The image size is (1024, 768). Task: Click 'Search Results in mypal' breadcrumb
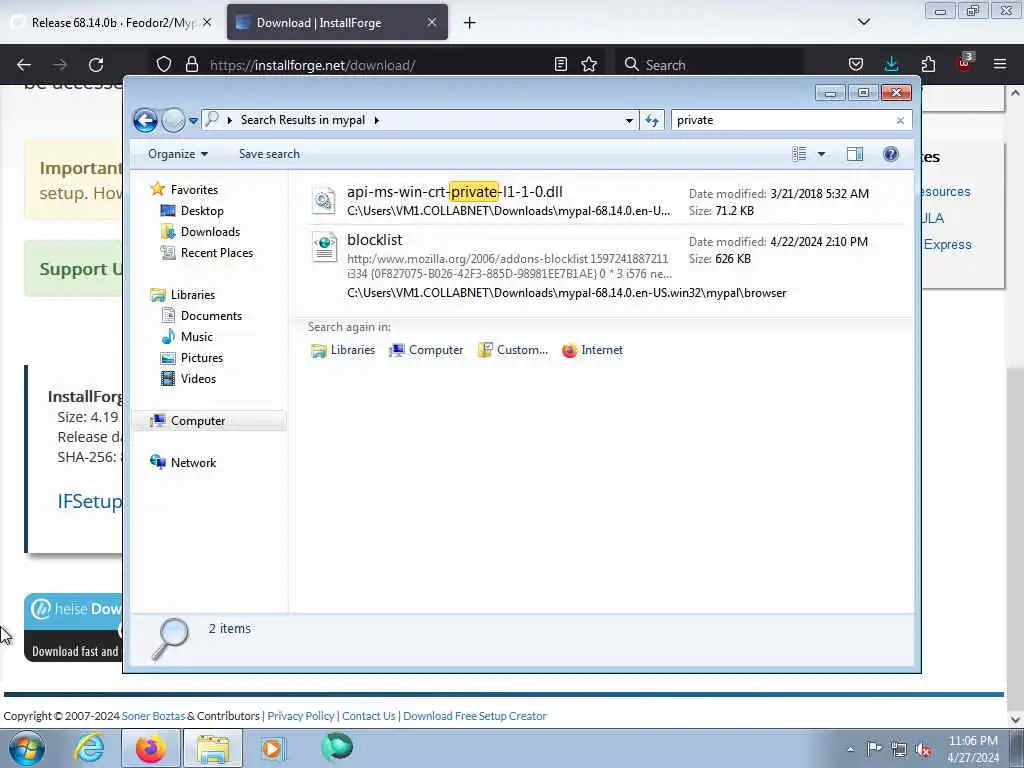[x=302, y=120]
